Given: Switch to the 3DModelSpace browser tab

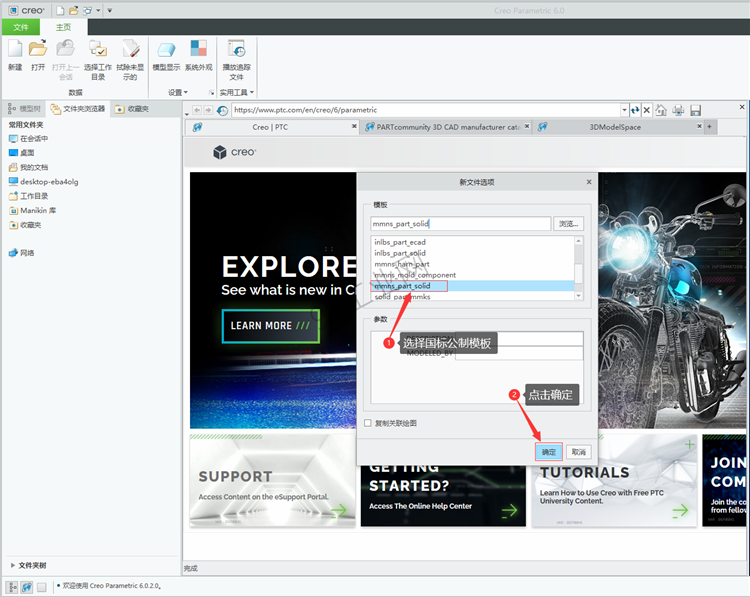Looking at the screenshot, I should pos(615,127).
